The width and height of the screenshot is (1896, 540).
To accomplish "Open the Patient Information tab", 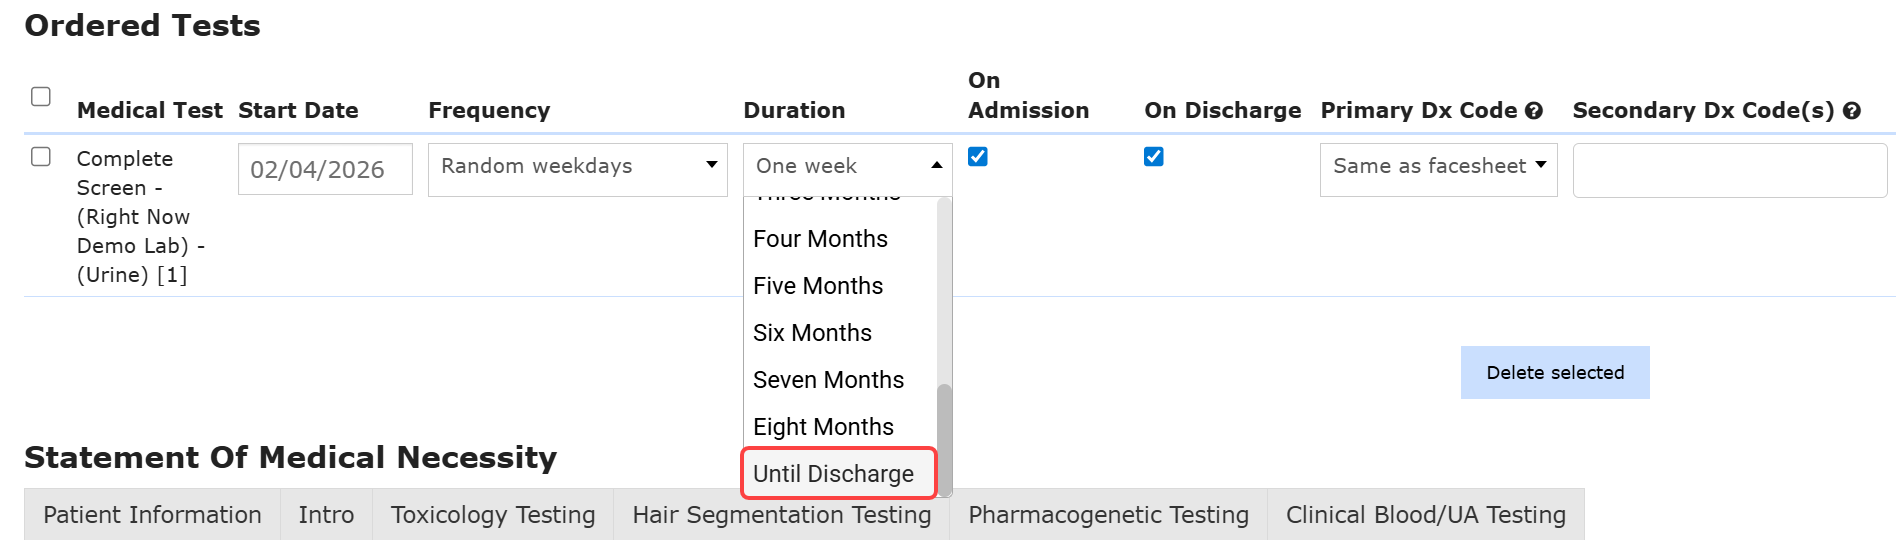I will [152, 515].
